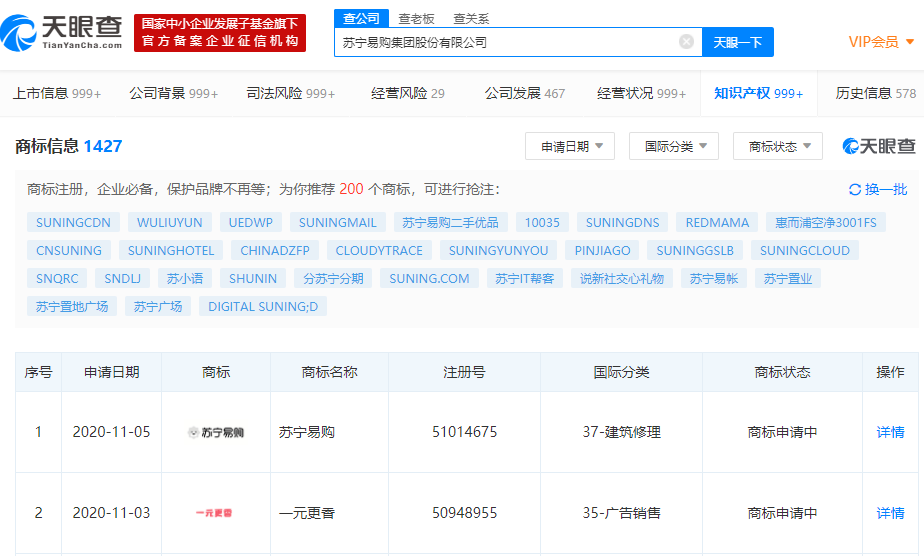Select the SUNINGHOTEL trademark tag
This screenshot has width=924, height=556.
pyautogui.click(x=171, y=250)
